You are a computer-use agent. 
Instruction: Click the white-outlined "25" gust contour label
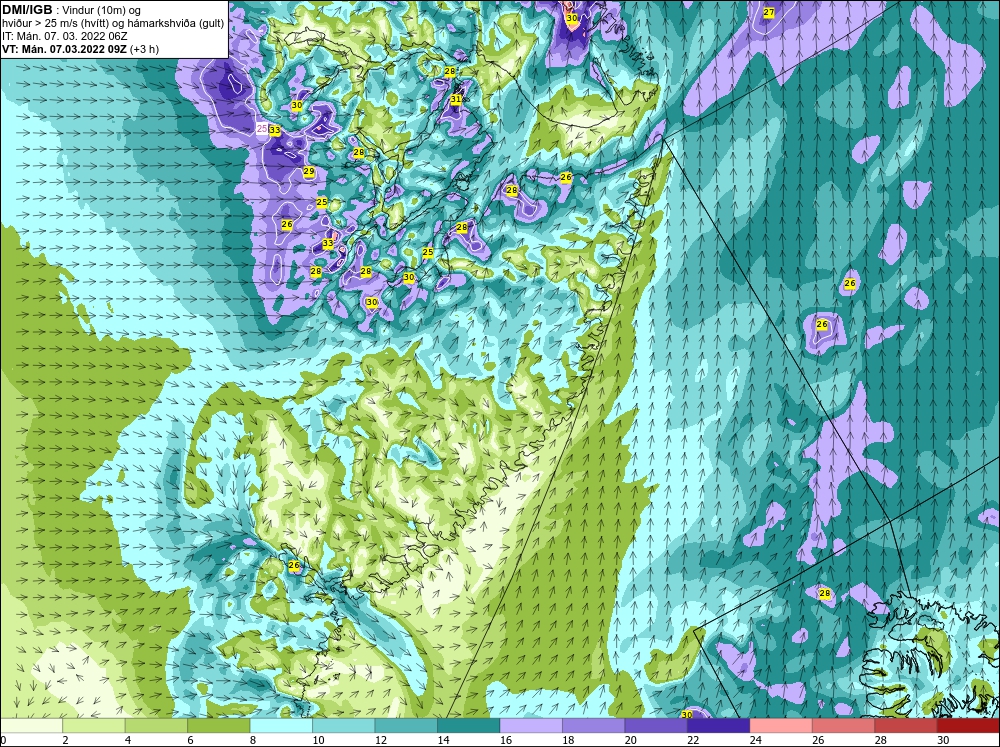pyautogui.click(x=261, y=129)
